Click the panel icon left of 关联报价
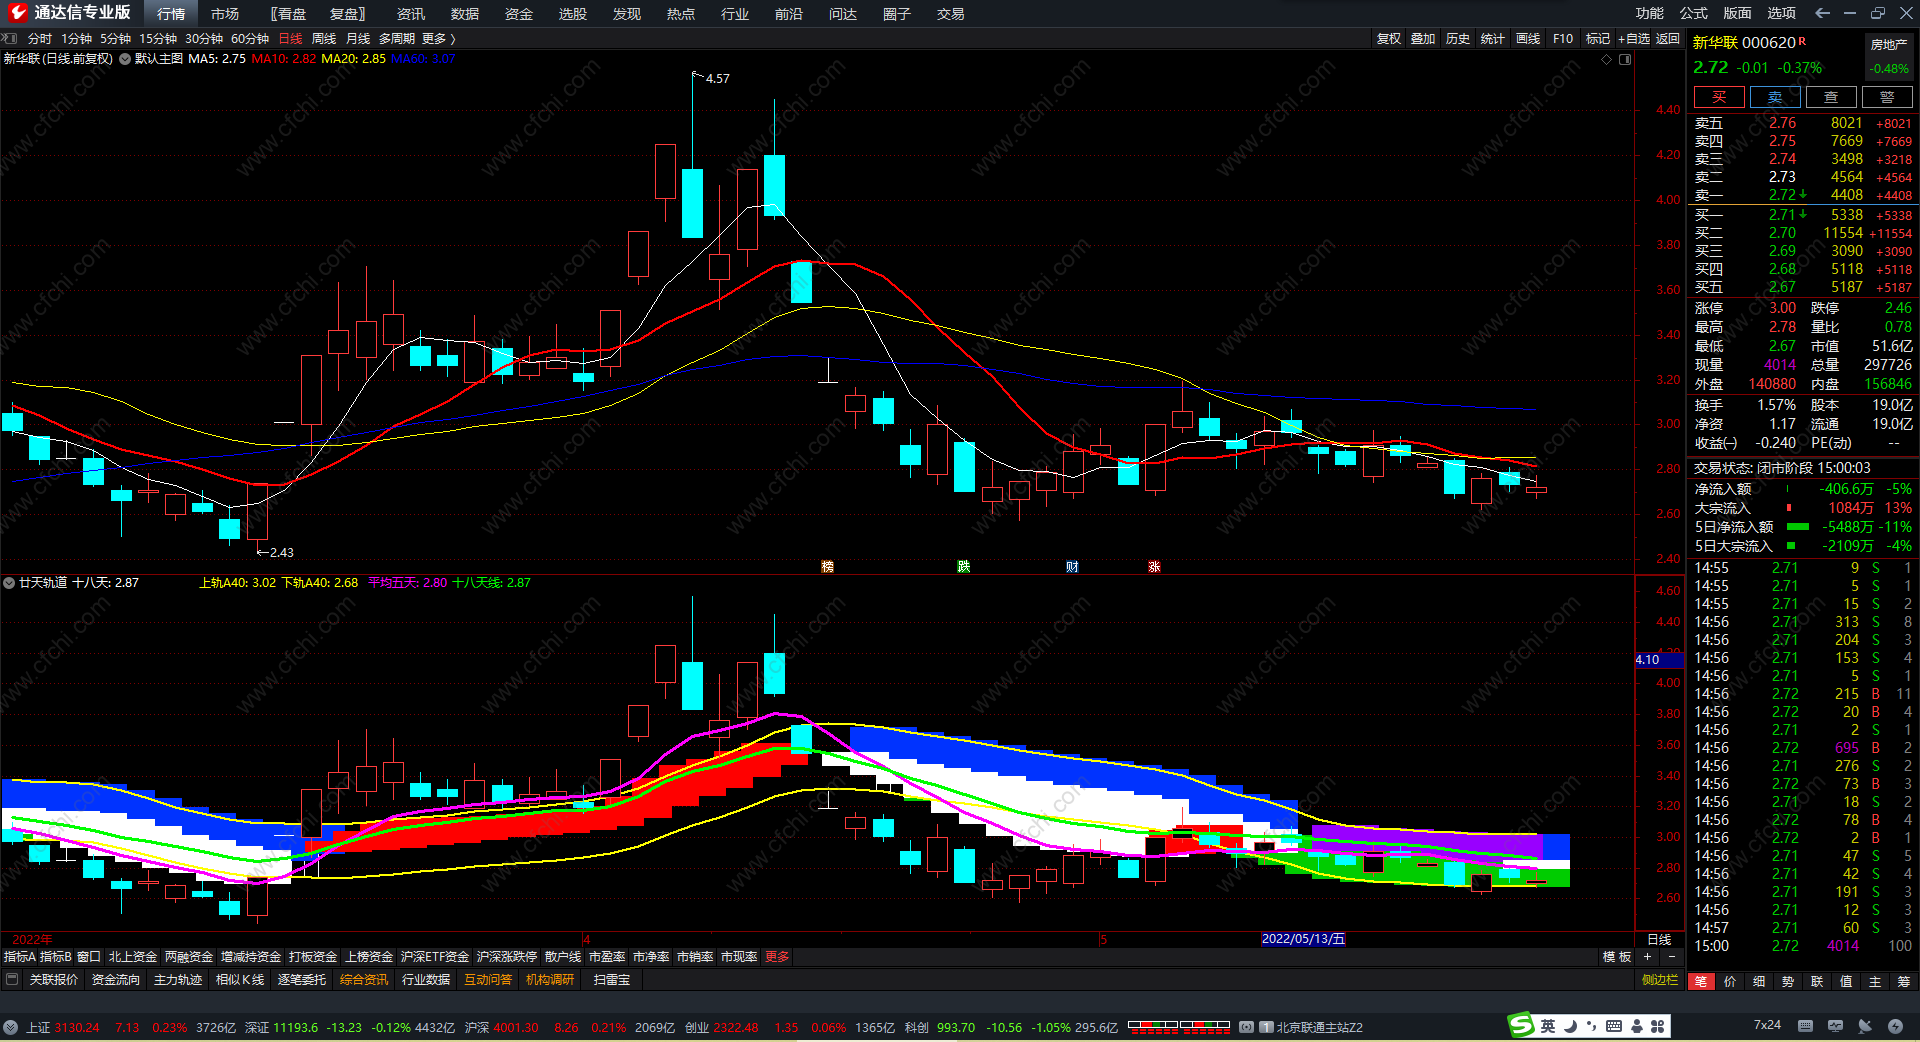Viewport: 1920px width, 1042px height. (x=12, y=980)
